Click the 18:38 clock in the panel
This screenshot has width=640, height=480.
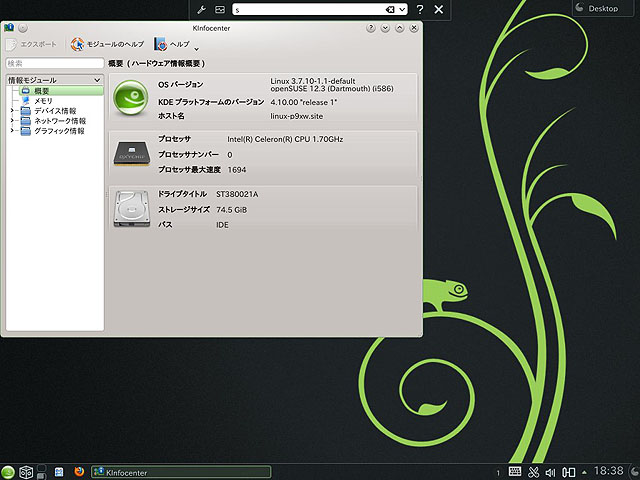tap(608, 471)
